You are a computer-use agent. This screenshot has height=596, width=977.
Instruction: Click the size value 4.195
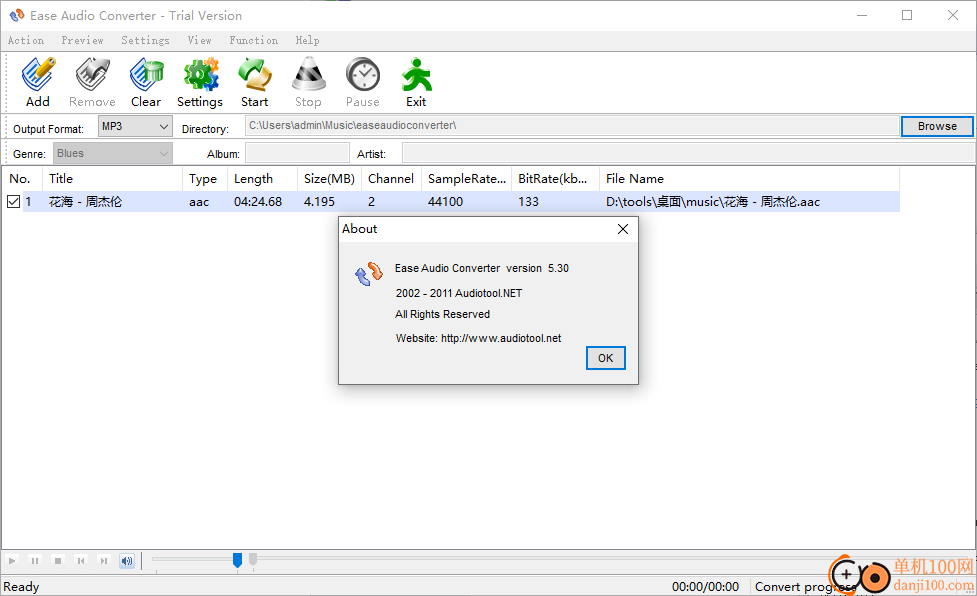pyautogui.click(x=319, y=202)
